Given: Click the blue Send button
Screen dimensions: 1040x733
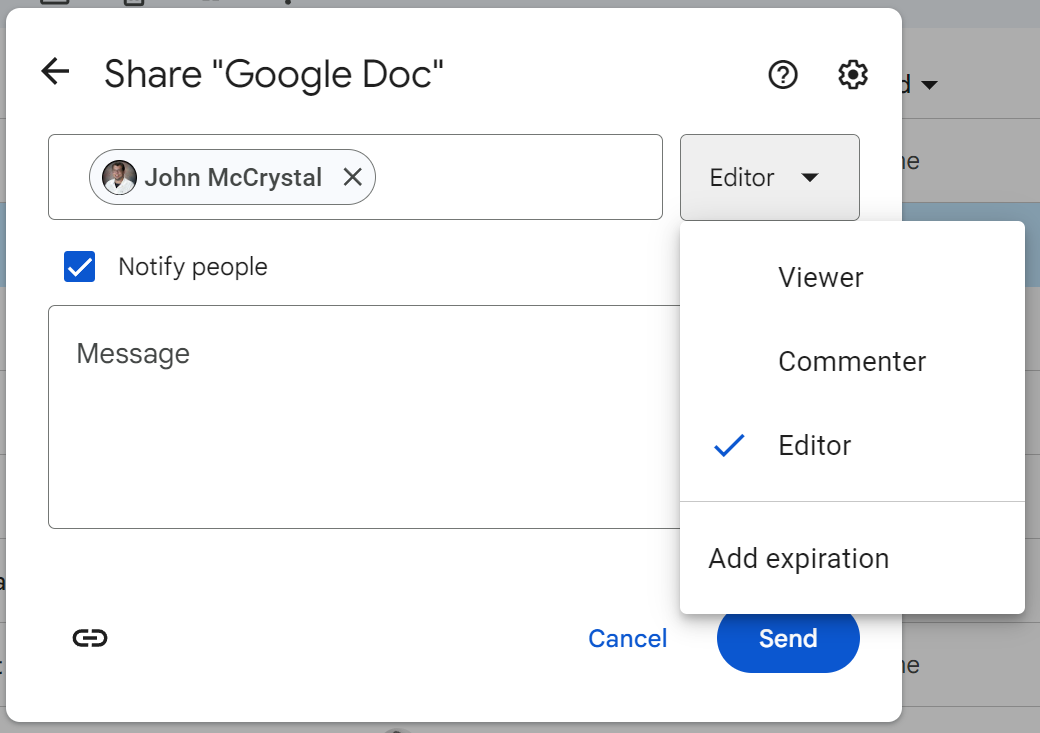Looking at the screenshot, I should click(788, 639).
